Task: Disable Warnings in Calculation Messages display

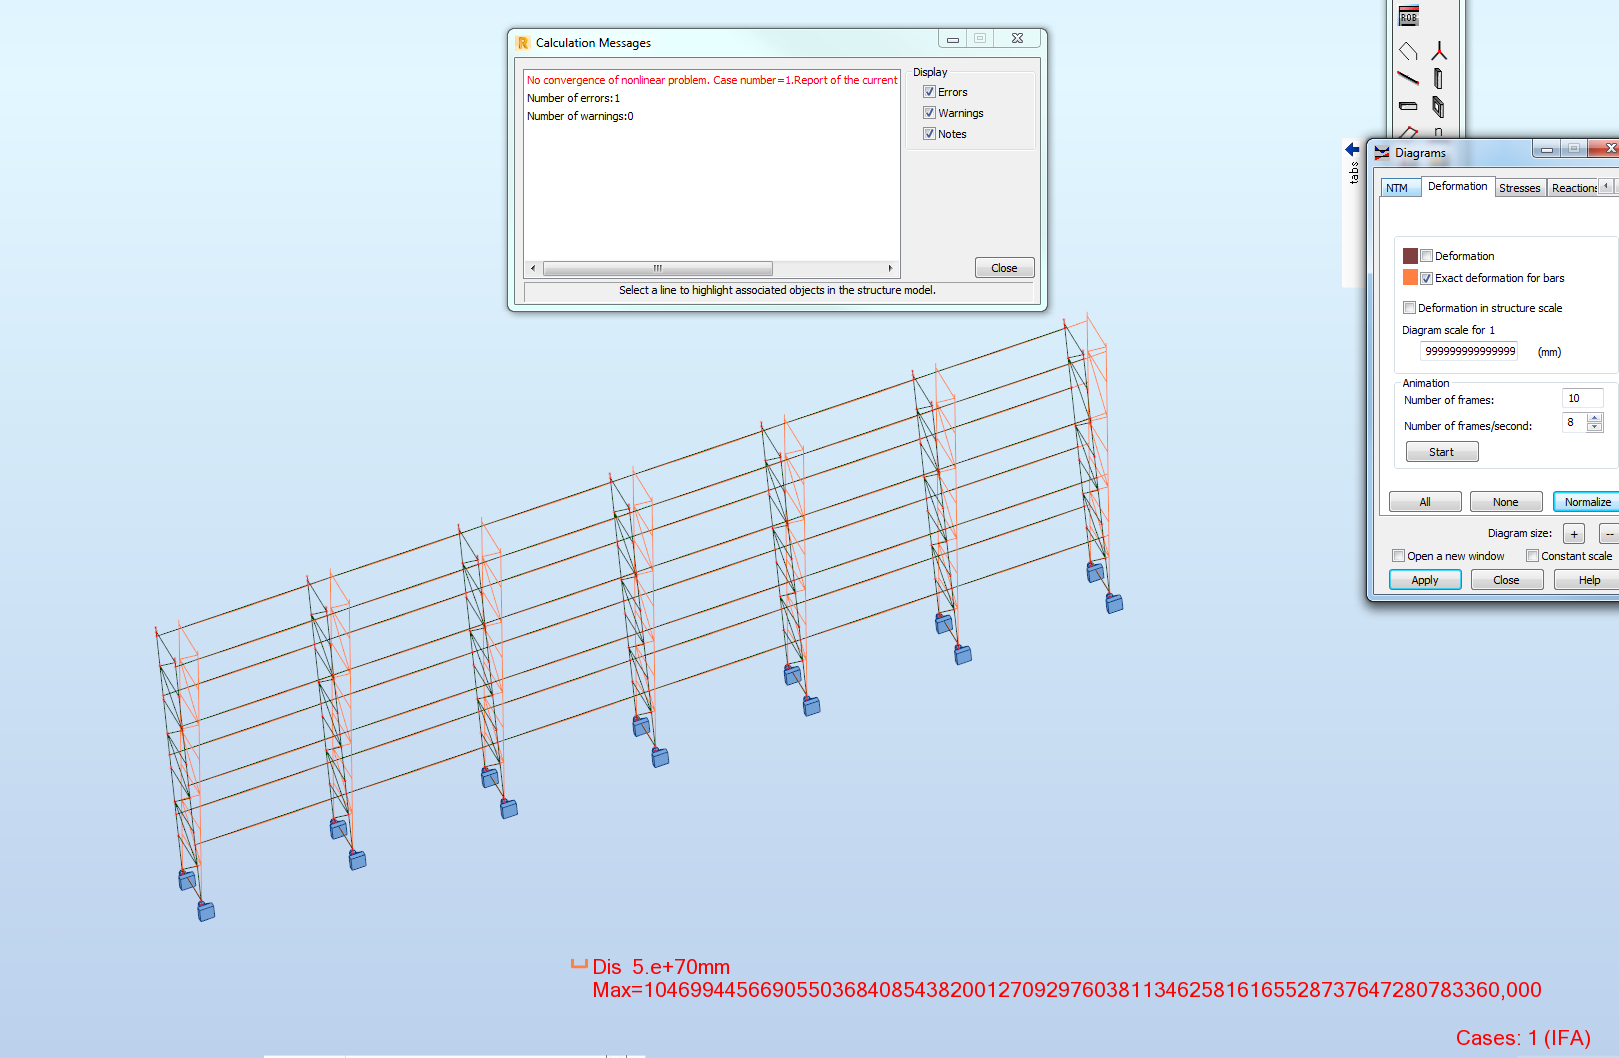Action: (x=930, y=112)
